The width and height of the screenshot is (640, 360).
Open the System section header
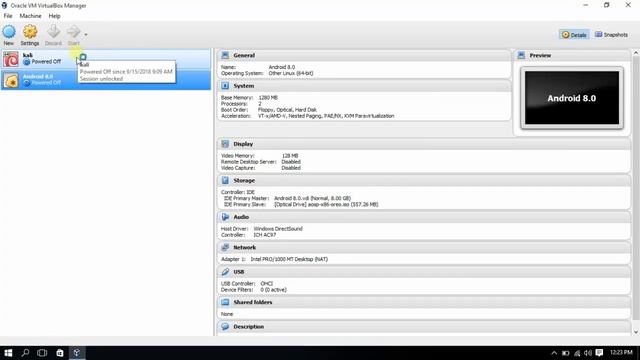(x=364, y=86)
